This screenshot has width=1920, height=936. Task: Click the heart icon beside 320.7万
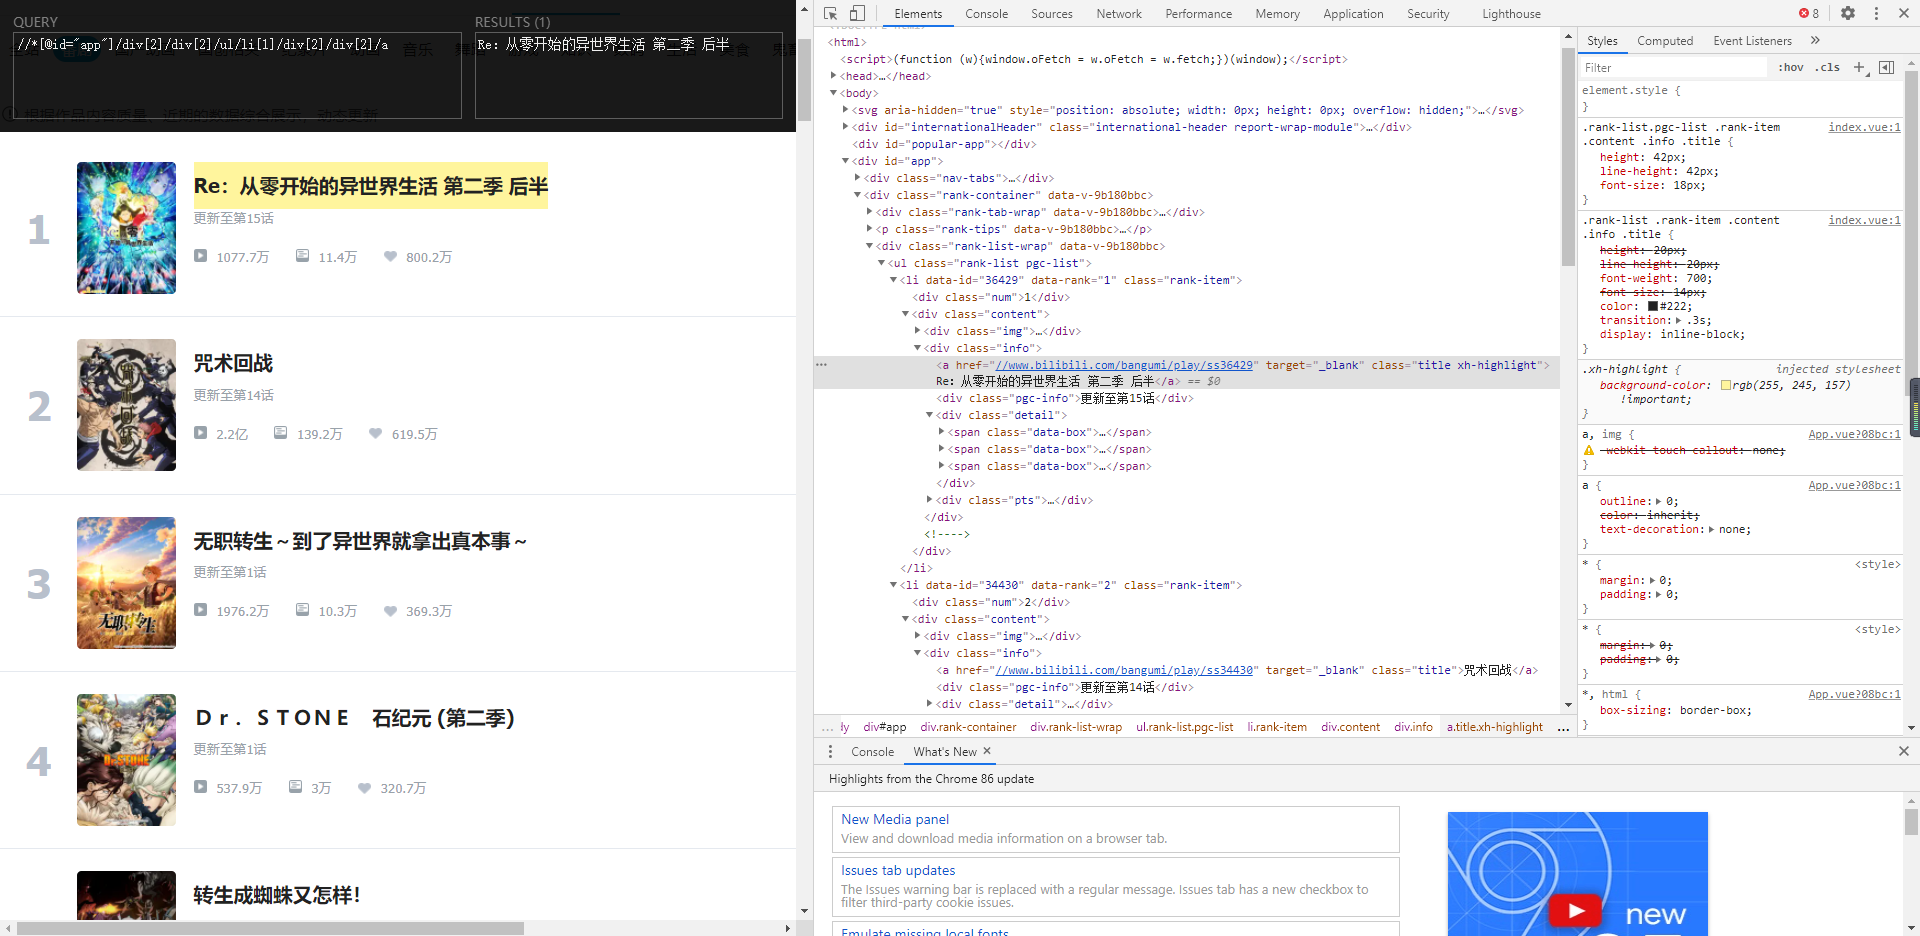coord(364,787)
